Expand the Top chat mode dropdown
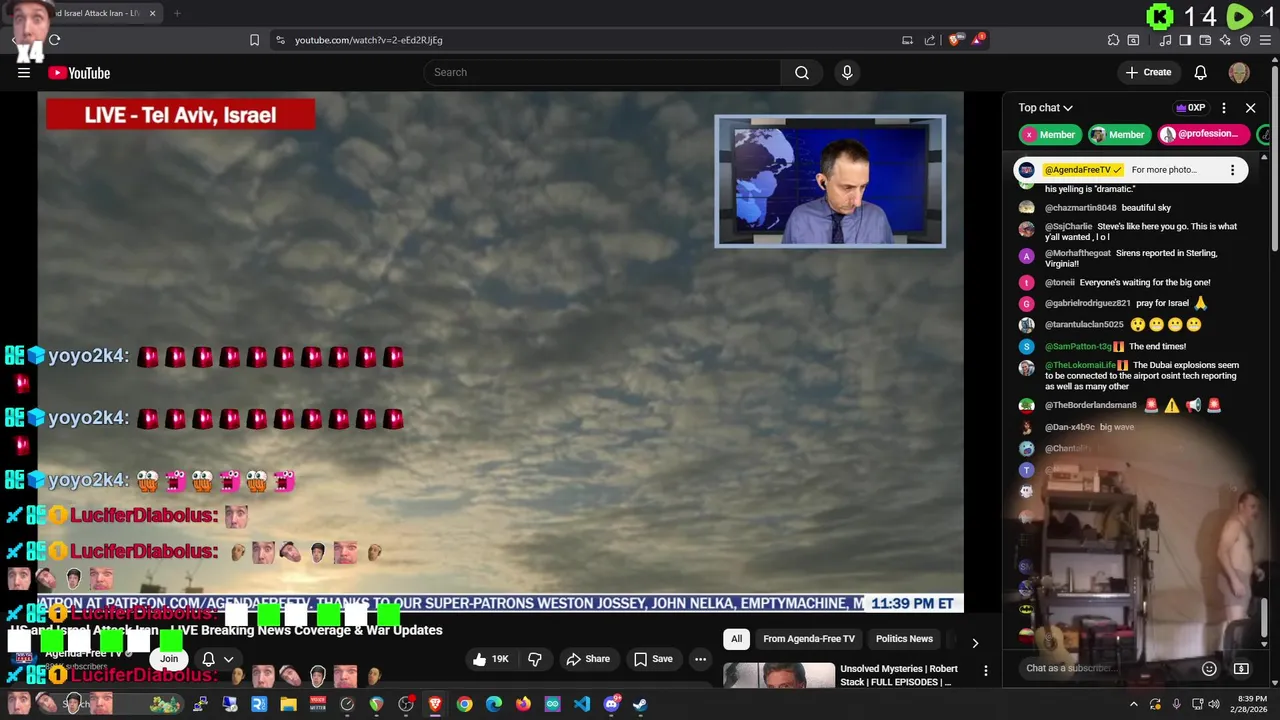Image resolution: width=1280 pixels, height=720 pixels. pos(1045,108)
